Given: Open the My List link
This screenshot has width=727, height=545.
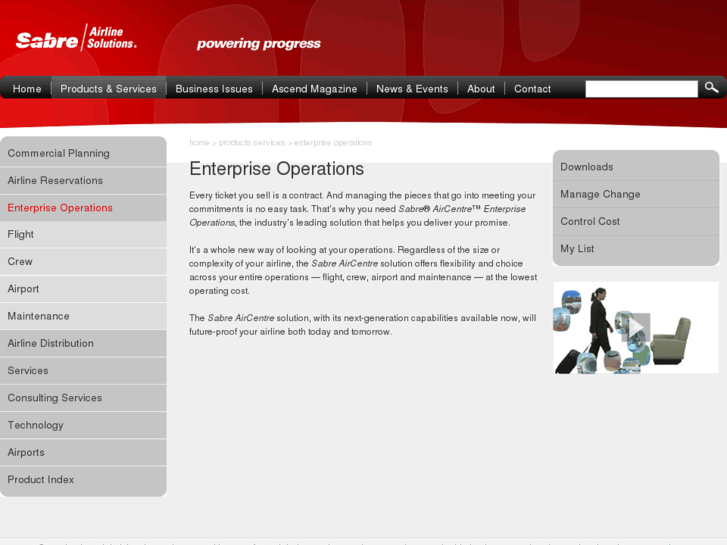Looking at the screenshot, I should tap(636, 249).
